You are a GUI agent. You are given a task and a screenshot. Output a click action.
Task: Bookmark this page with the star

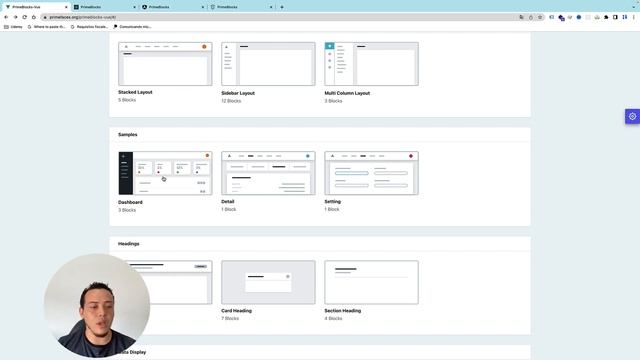540,17
